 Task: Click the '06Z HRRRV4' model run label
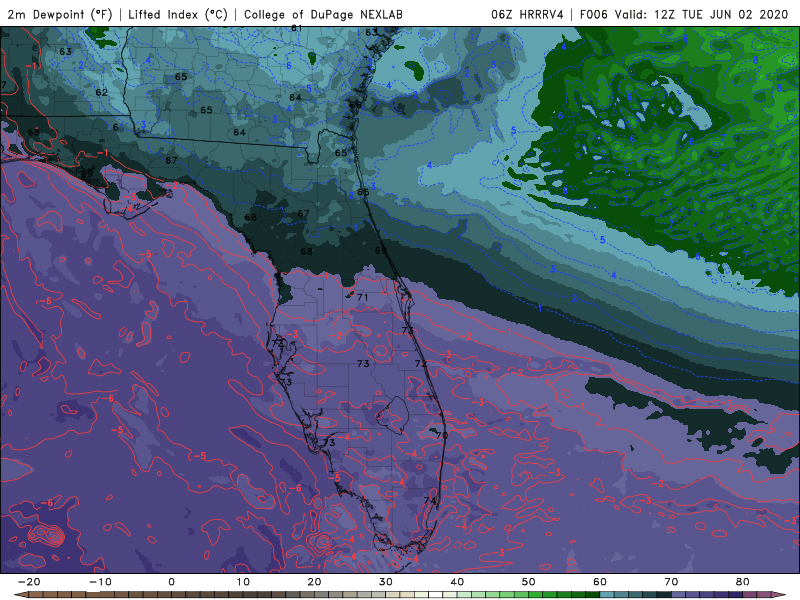point(527,14)
